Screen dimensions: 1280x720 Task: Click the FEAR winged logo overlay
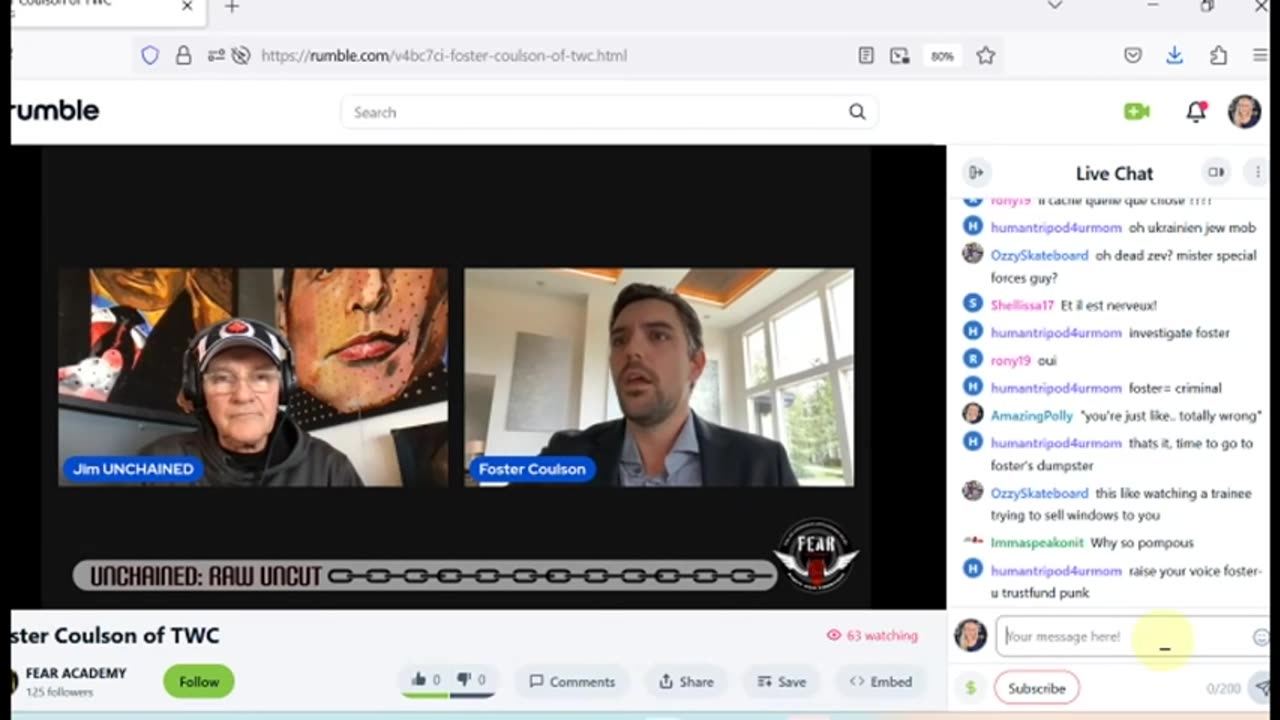click(x=815, y=555)
